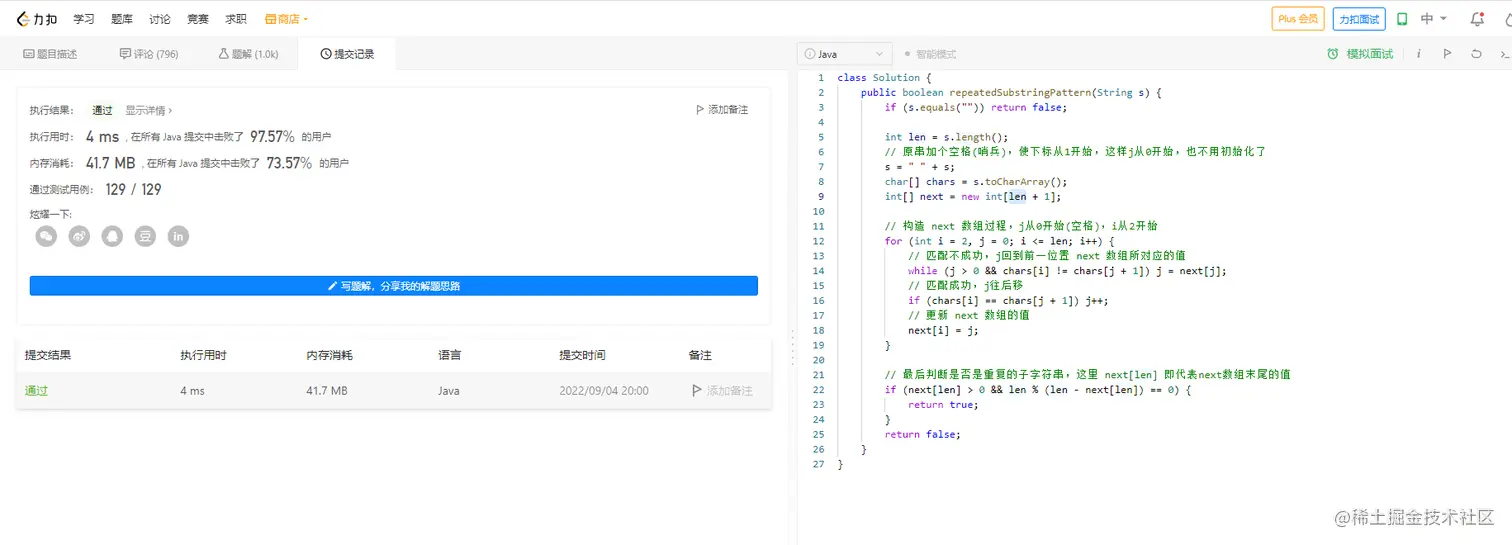Open the 学习 menu

(x=84, y=19)
